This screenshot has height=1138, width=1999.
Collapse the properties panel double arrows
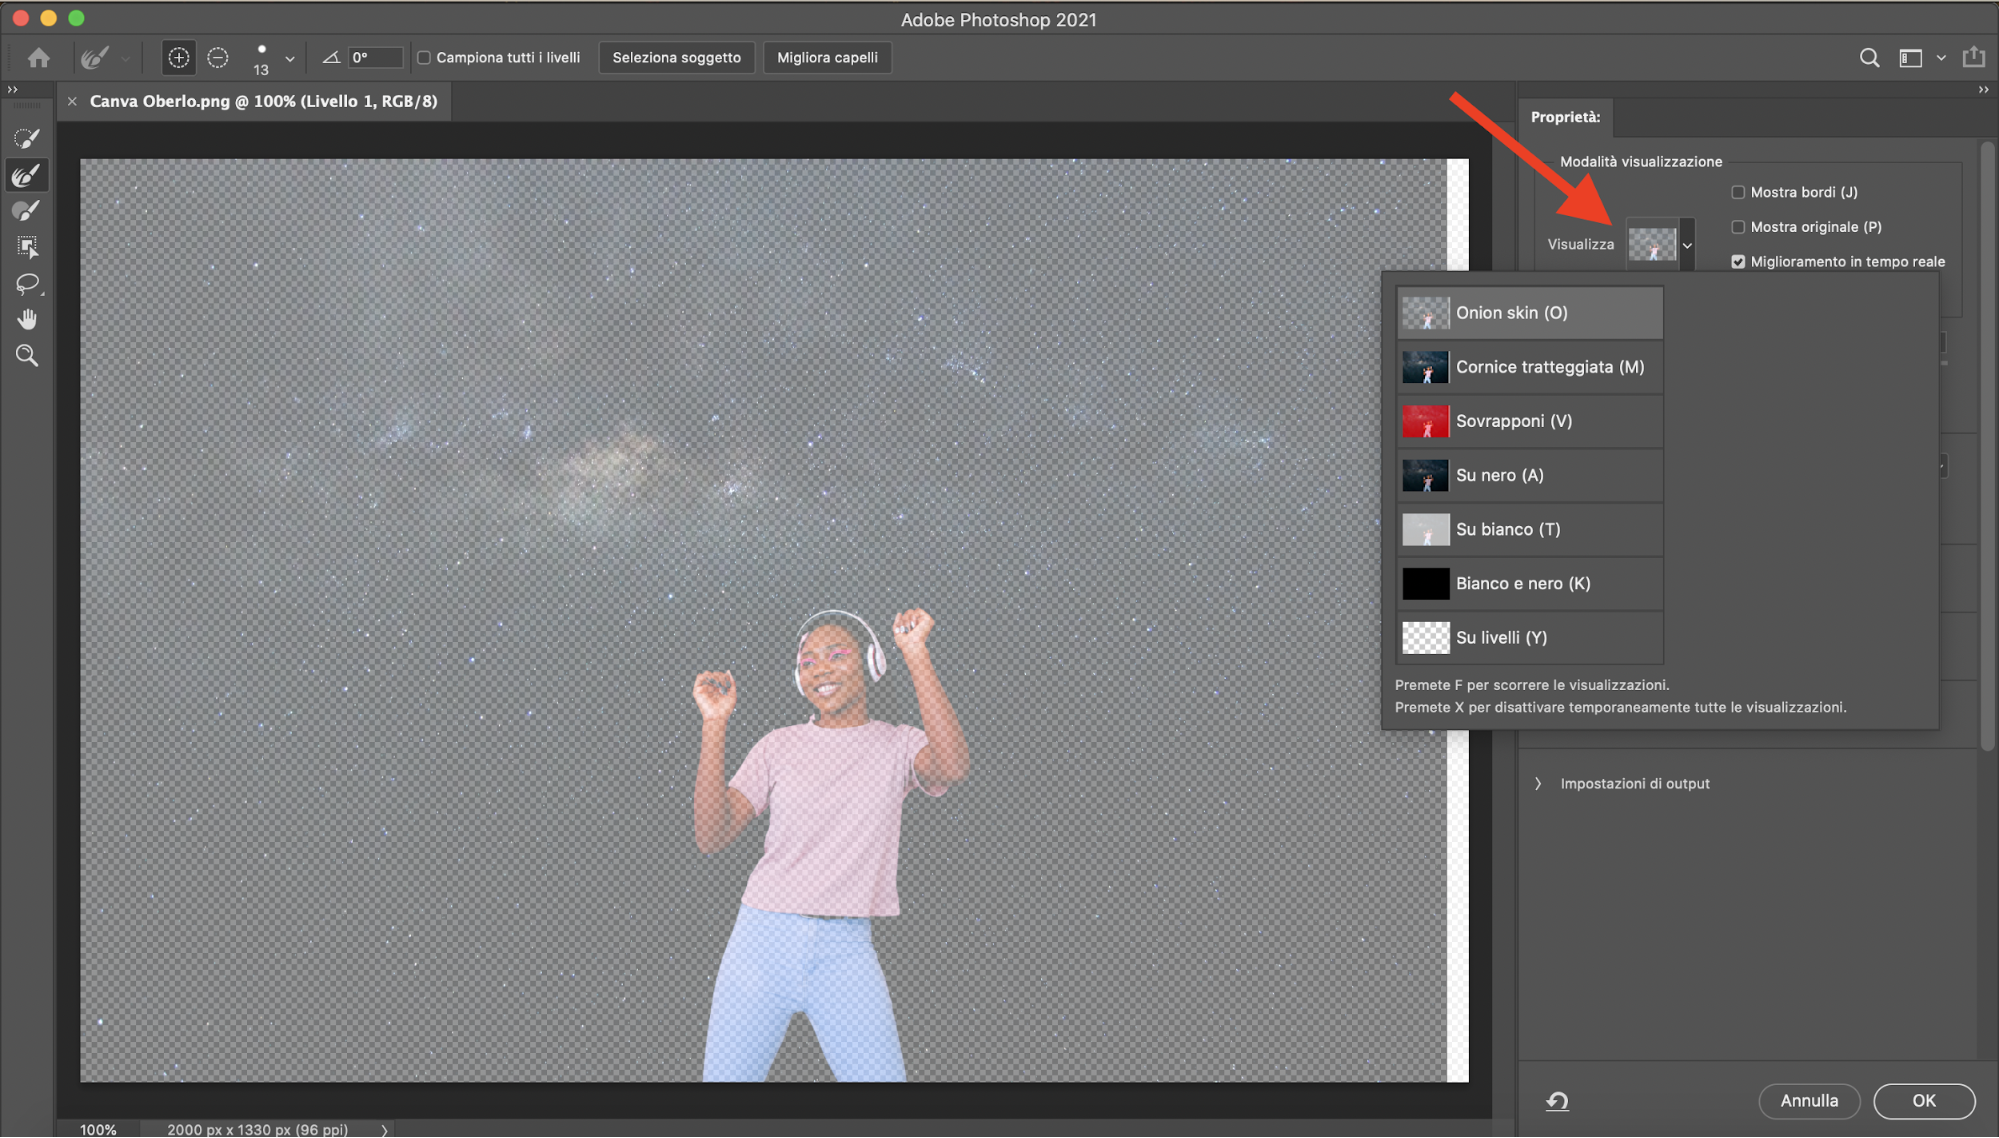(x=1983, y=90)
